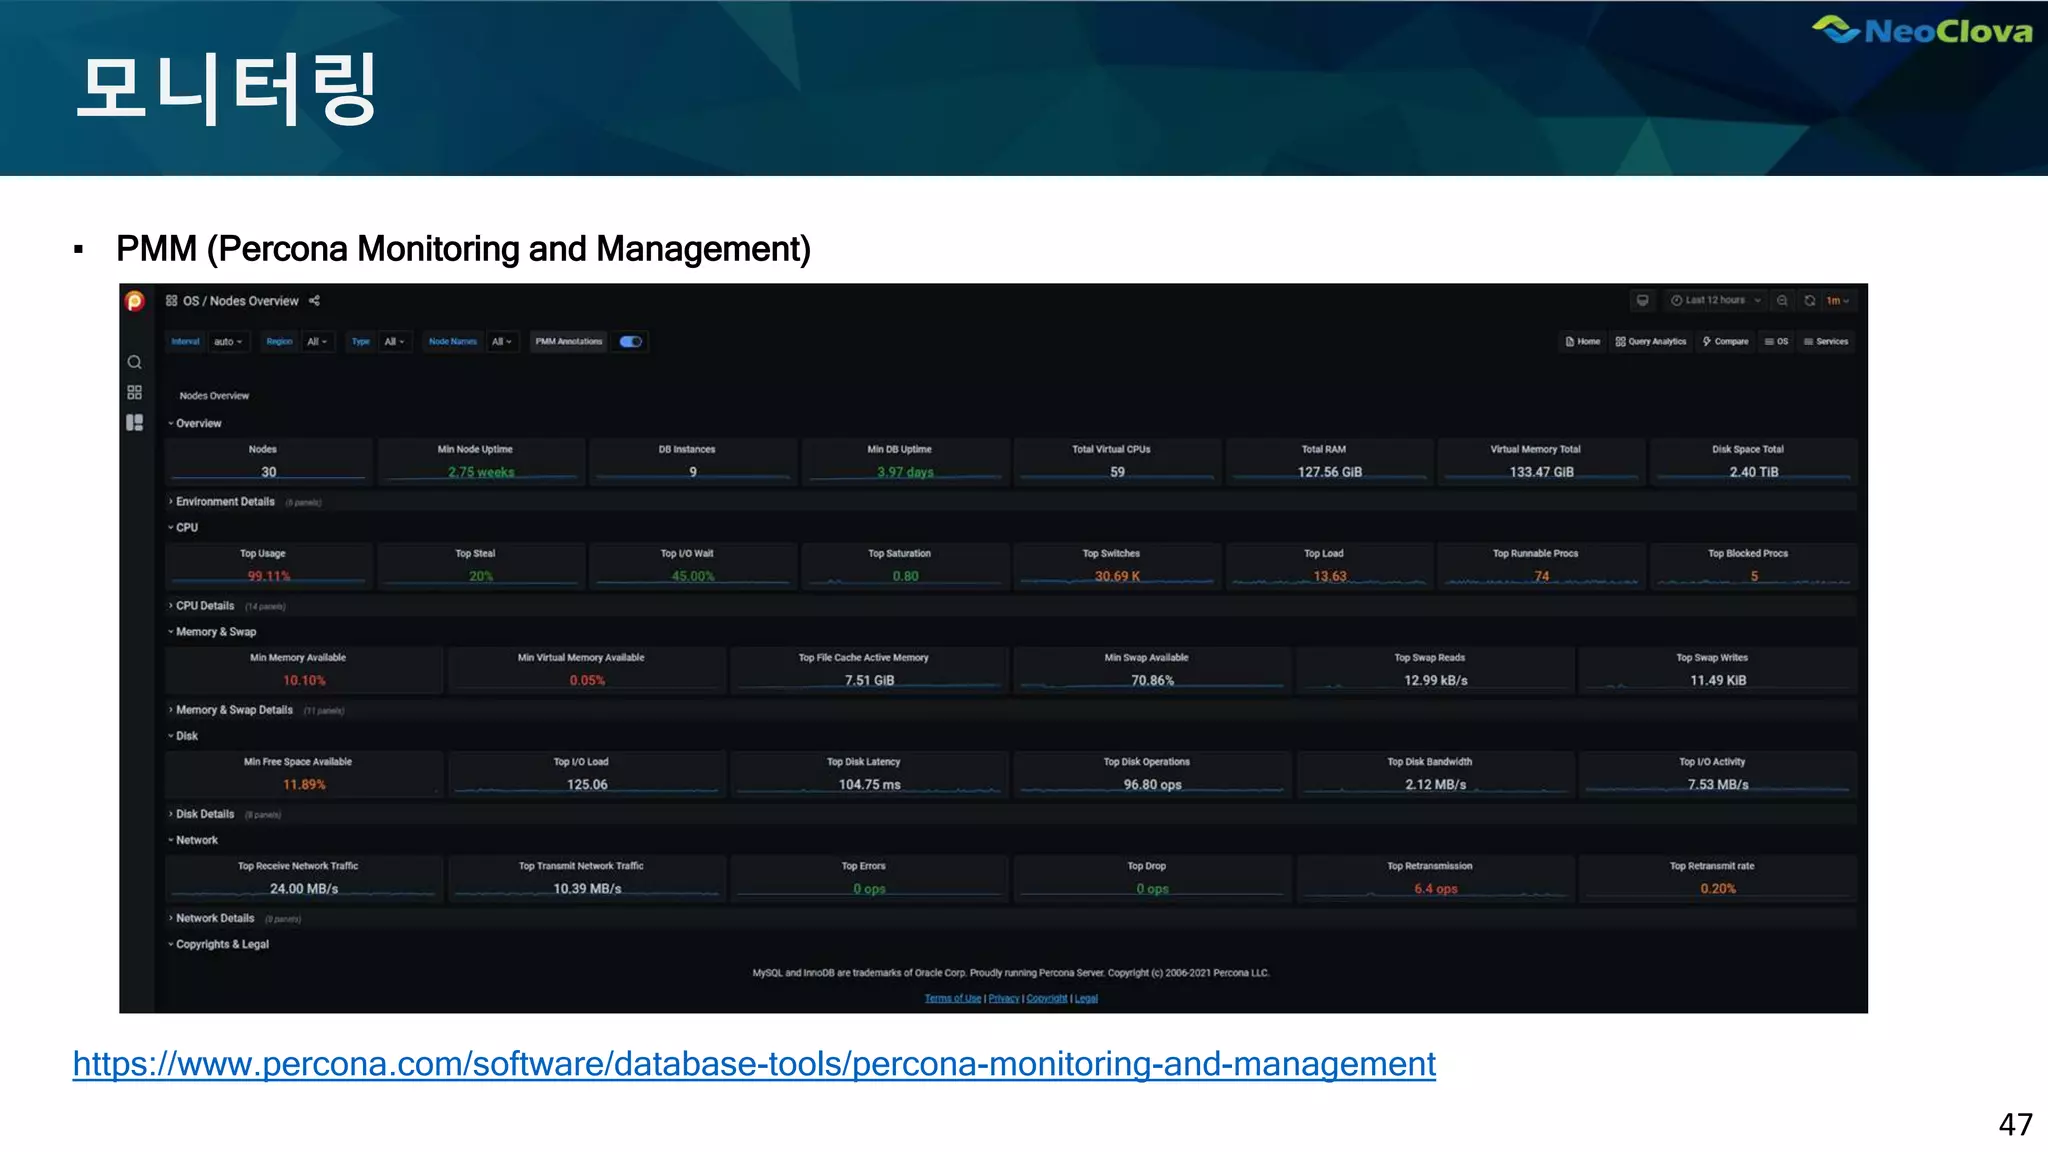Image resolution: width=2048 pixels, height=1152 pixels.
Task: Share the Nodes Overview dashboard
Action: [314, 301]
